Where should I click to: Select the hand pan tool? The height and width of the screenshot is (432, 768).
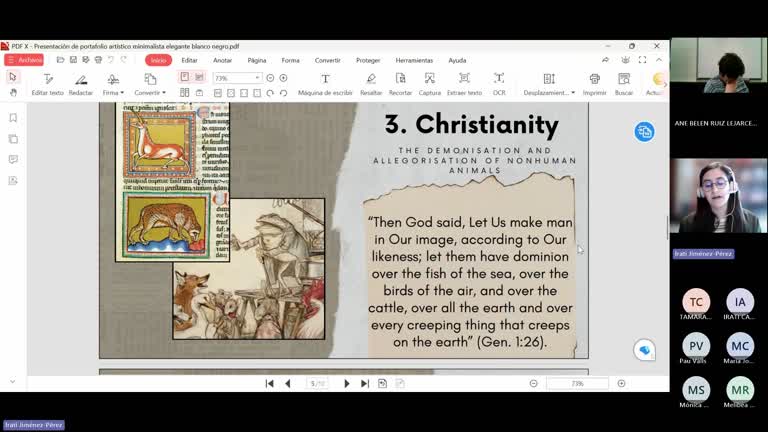(x=13, y=92)
